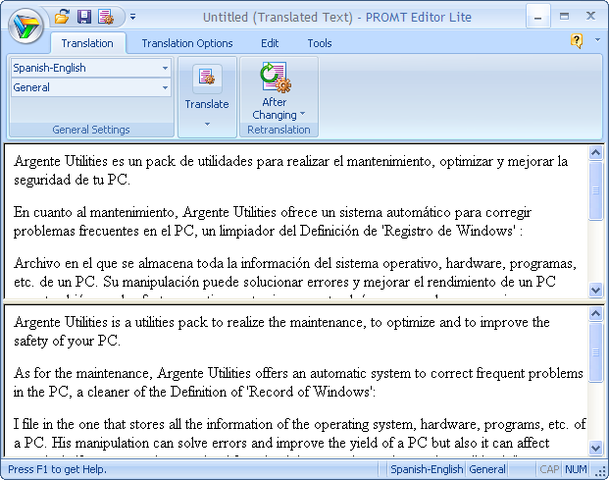Click the Spanish-English status bar entry
The height and width of the screenshot is (480, 609).
[426, 469]
